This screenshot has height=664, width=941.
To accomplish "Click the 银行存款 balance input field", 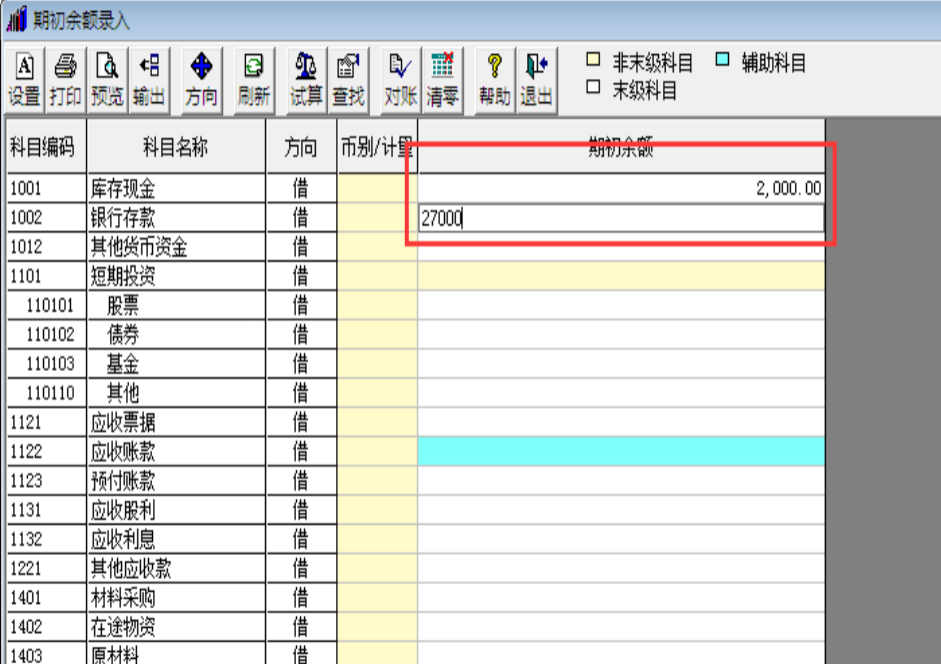I will (621, 218).
